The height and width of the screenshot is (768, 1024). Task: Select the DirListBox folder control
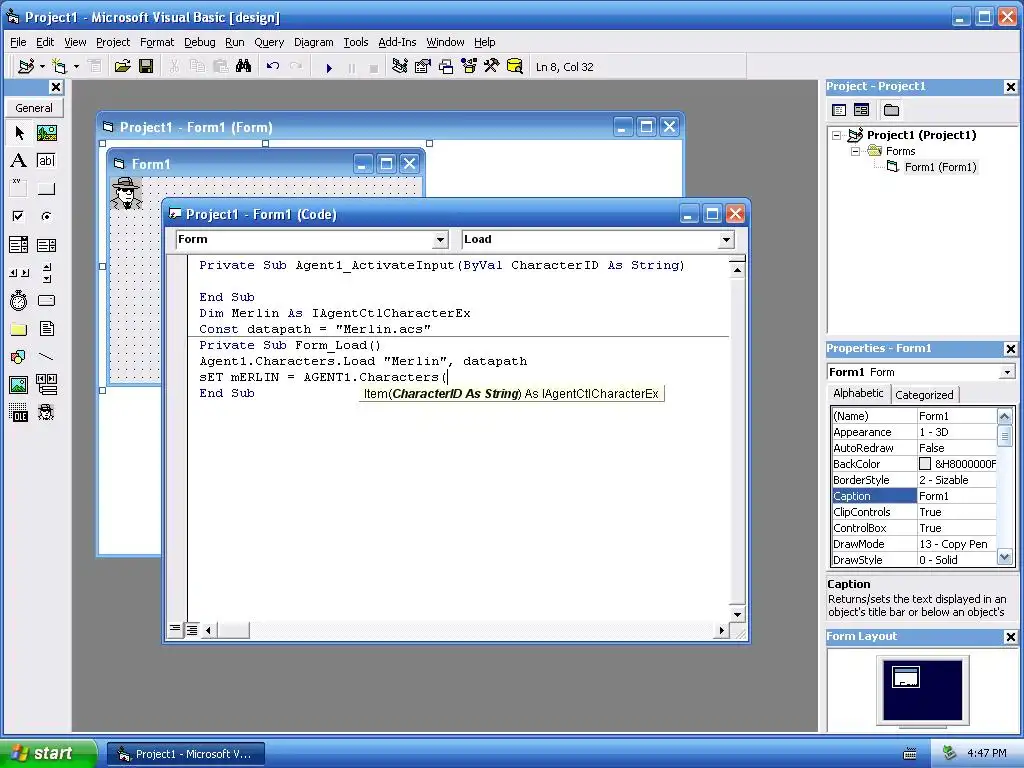tap(19, 328)
